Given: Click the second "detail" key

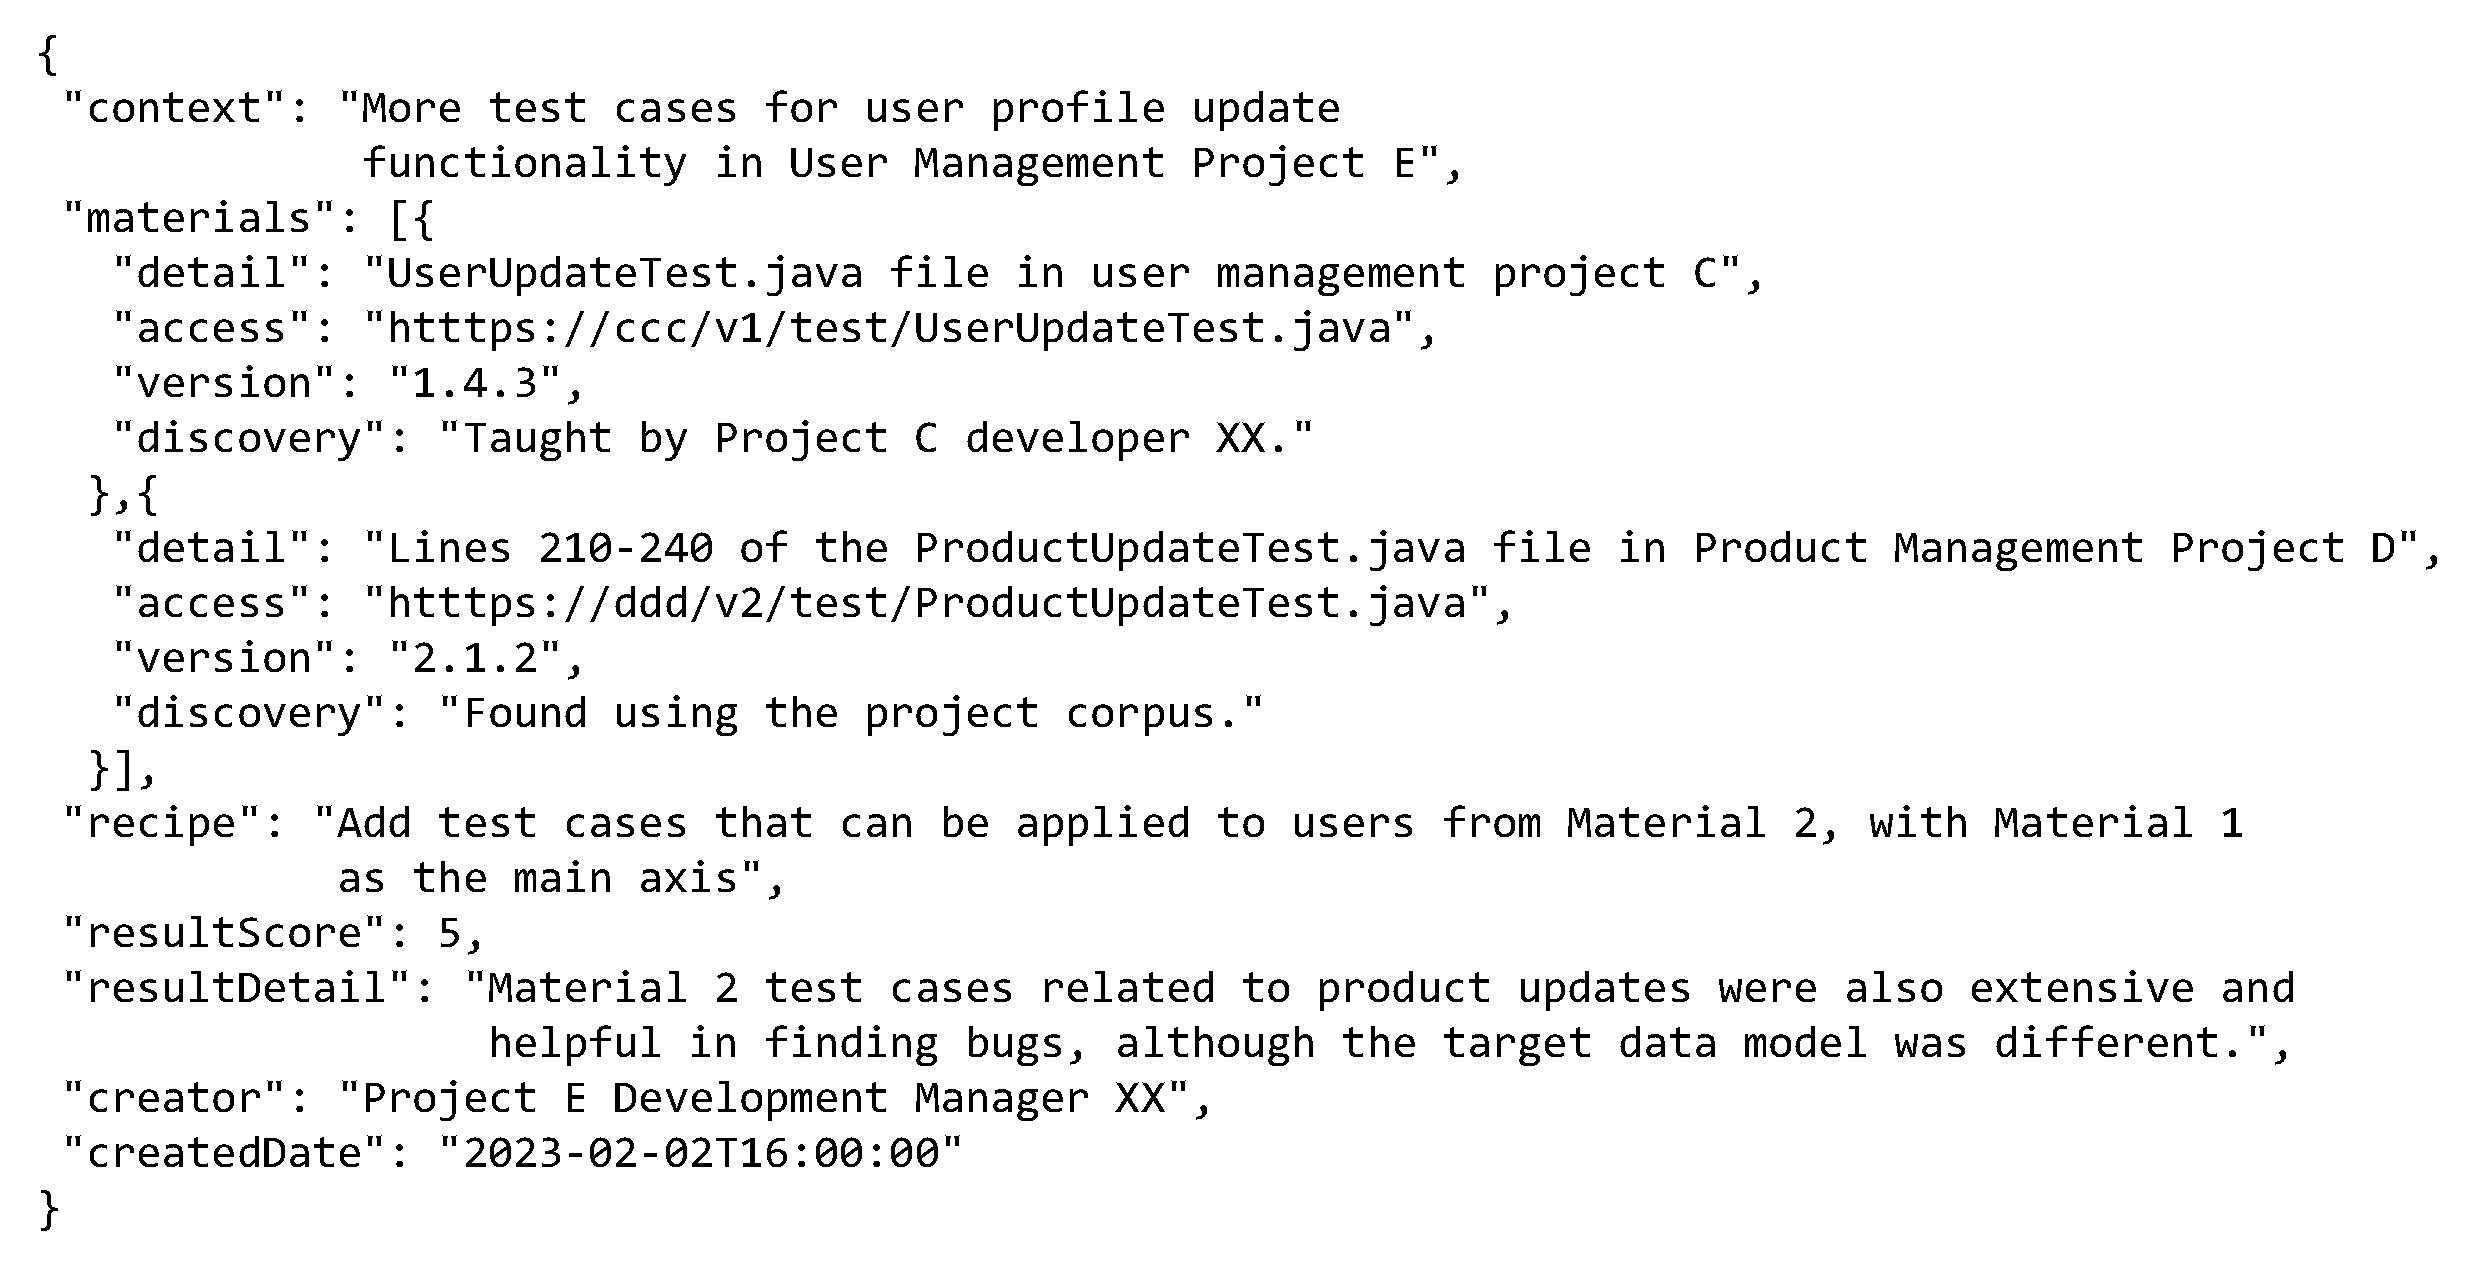Looking at the screenshot, I should (213, 548).
